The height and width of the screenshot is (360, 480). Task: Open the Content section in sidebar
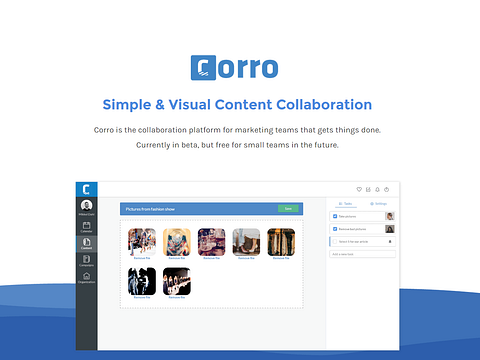click(x=86, y=244)
